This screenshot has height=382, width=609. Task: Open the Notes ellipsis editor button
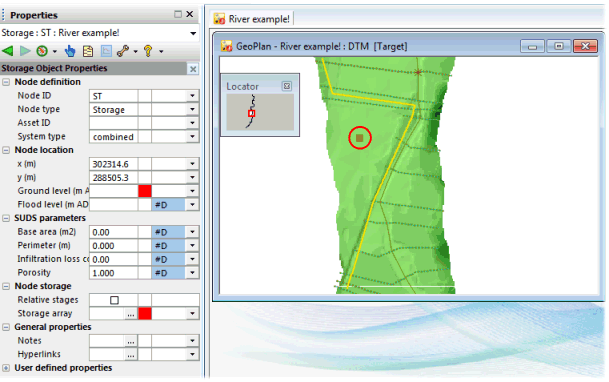131,341
